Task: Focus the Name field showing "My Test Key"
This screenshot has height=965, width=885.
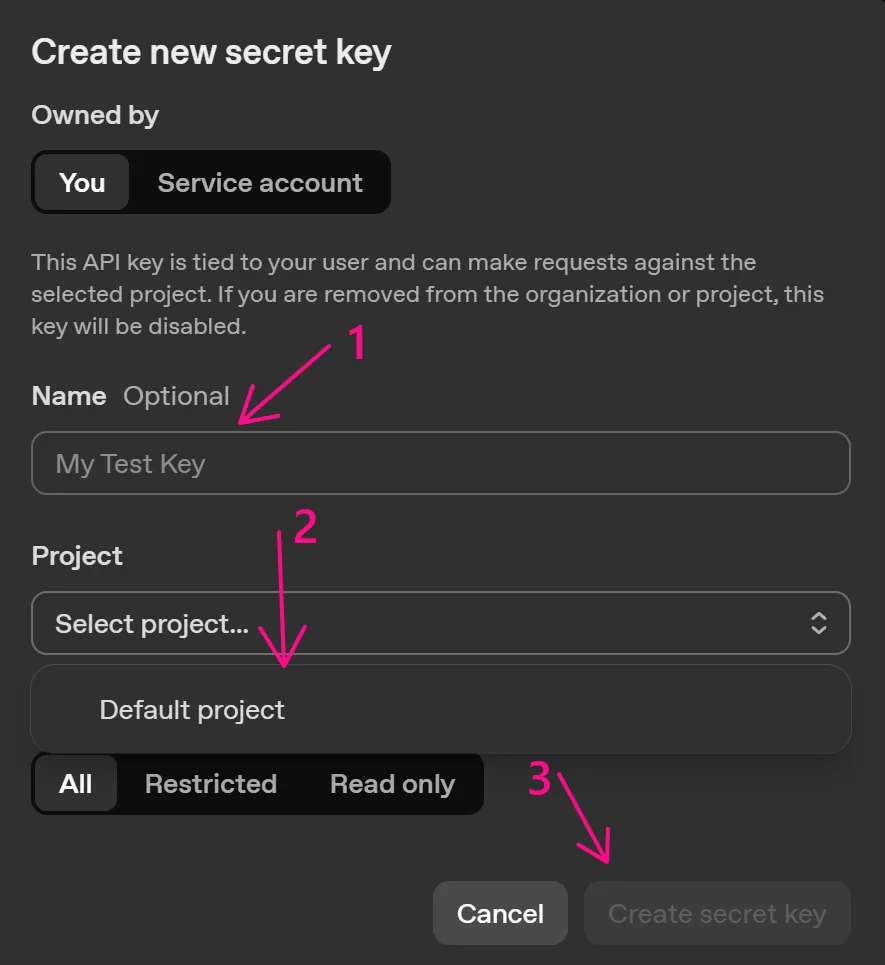Action: [440, 464]
